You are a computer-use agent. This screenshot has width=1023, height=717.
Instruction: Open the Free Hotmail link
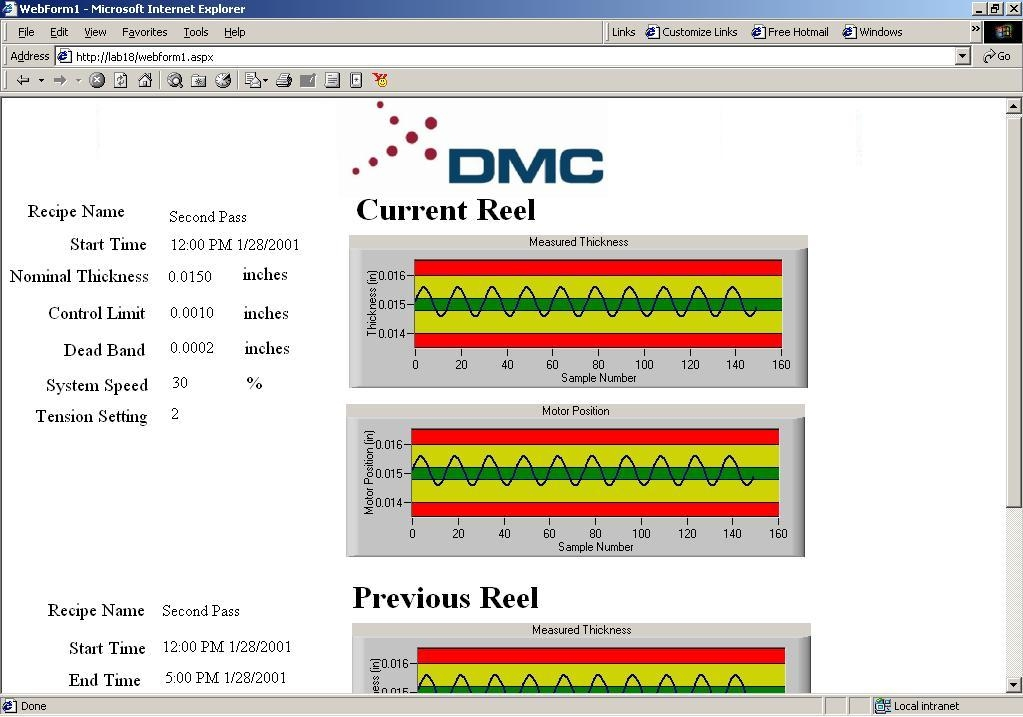coord(789,32)
